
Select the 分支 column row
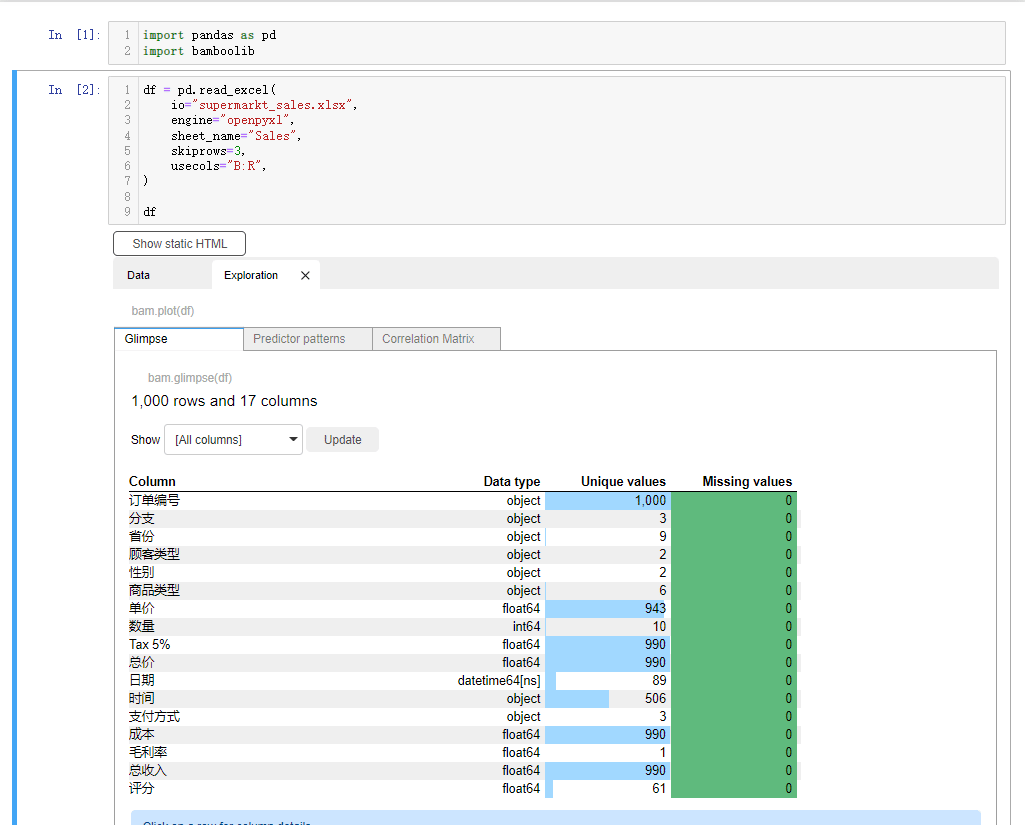pos(463,518)
